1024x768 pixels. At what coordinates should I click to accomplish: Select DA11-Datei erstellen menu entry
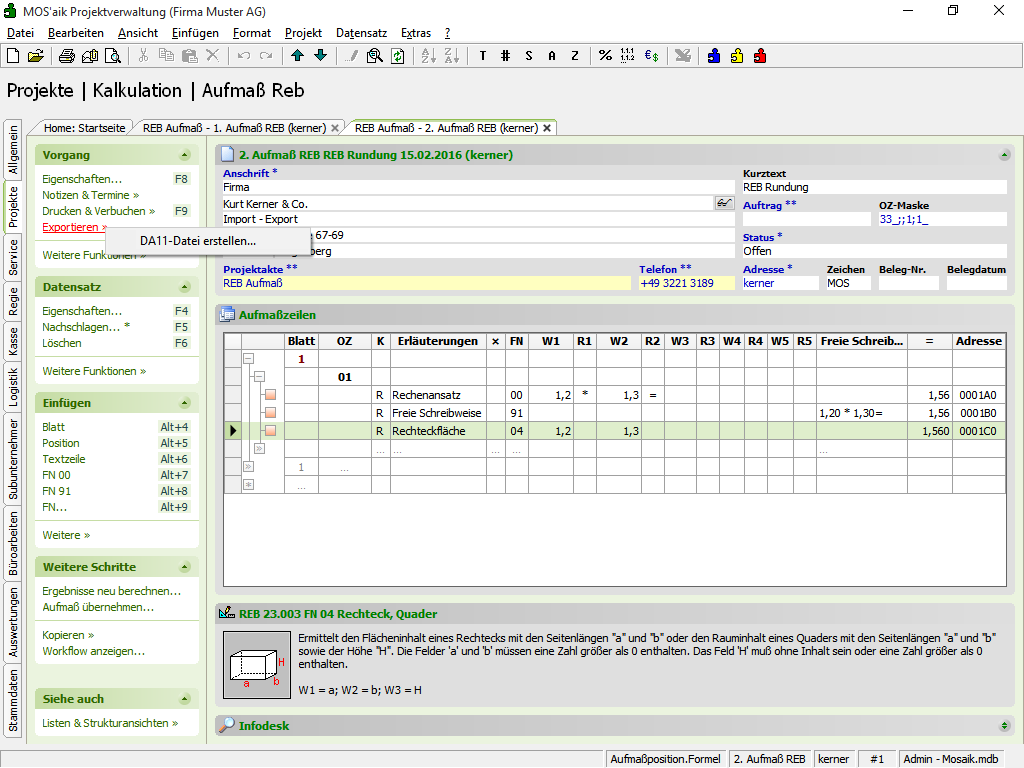click(x=197, y=241)
